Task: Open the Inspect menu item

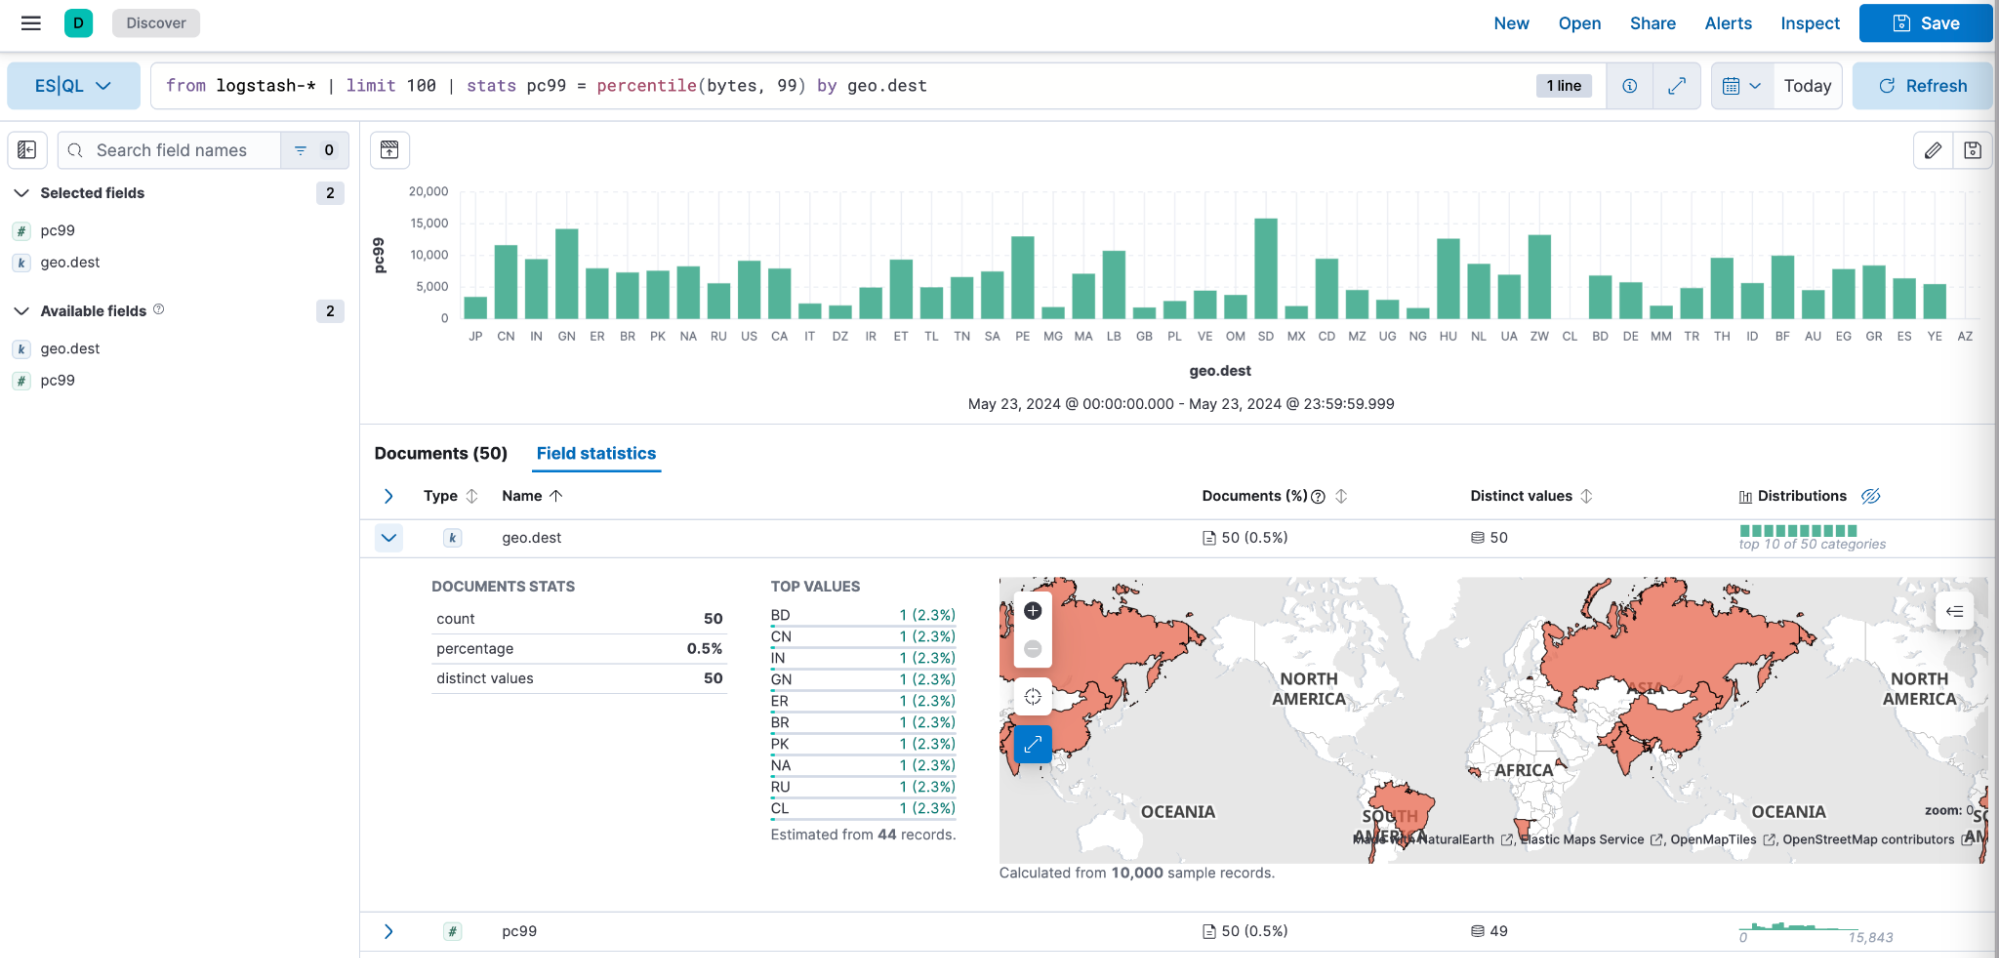Action: (1809, 23)
